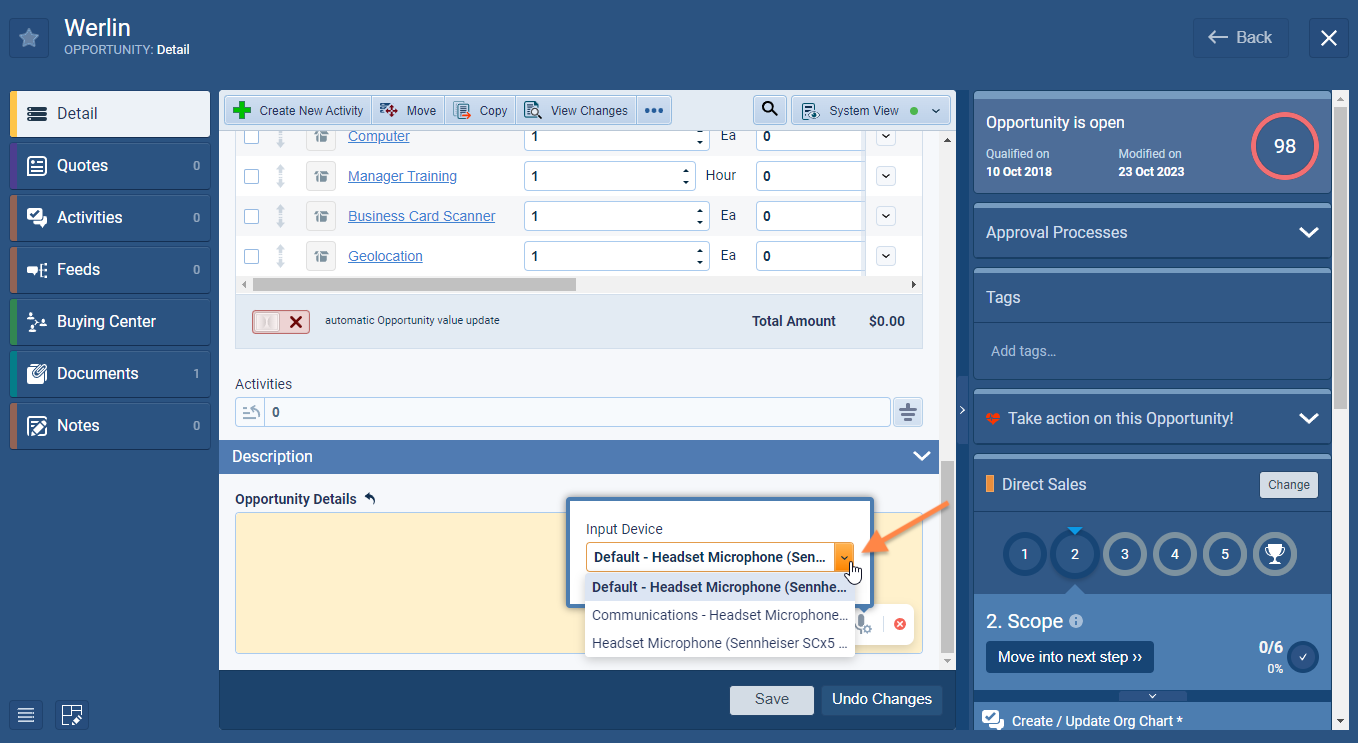Check the Manager Training row checkbox

click(252, 176)
